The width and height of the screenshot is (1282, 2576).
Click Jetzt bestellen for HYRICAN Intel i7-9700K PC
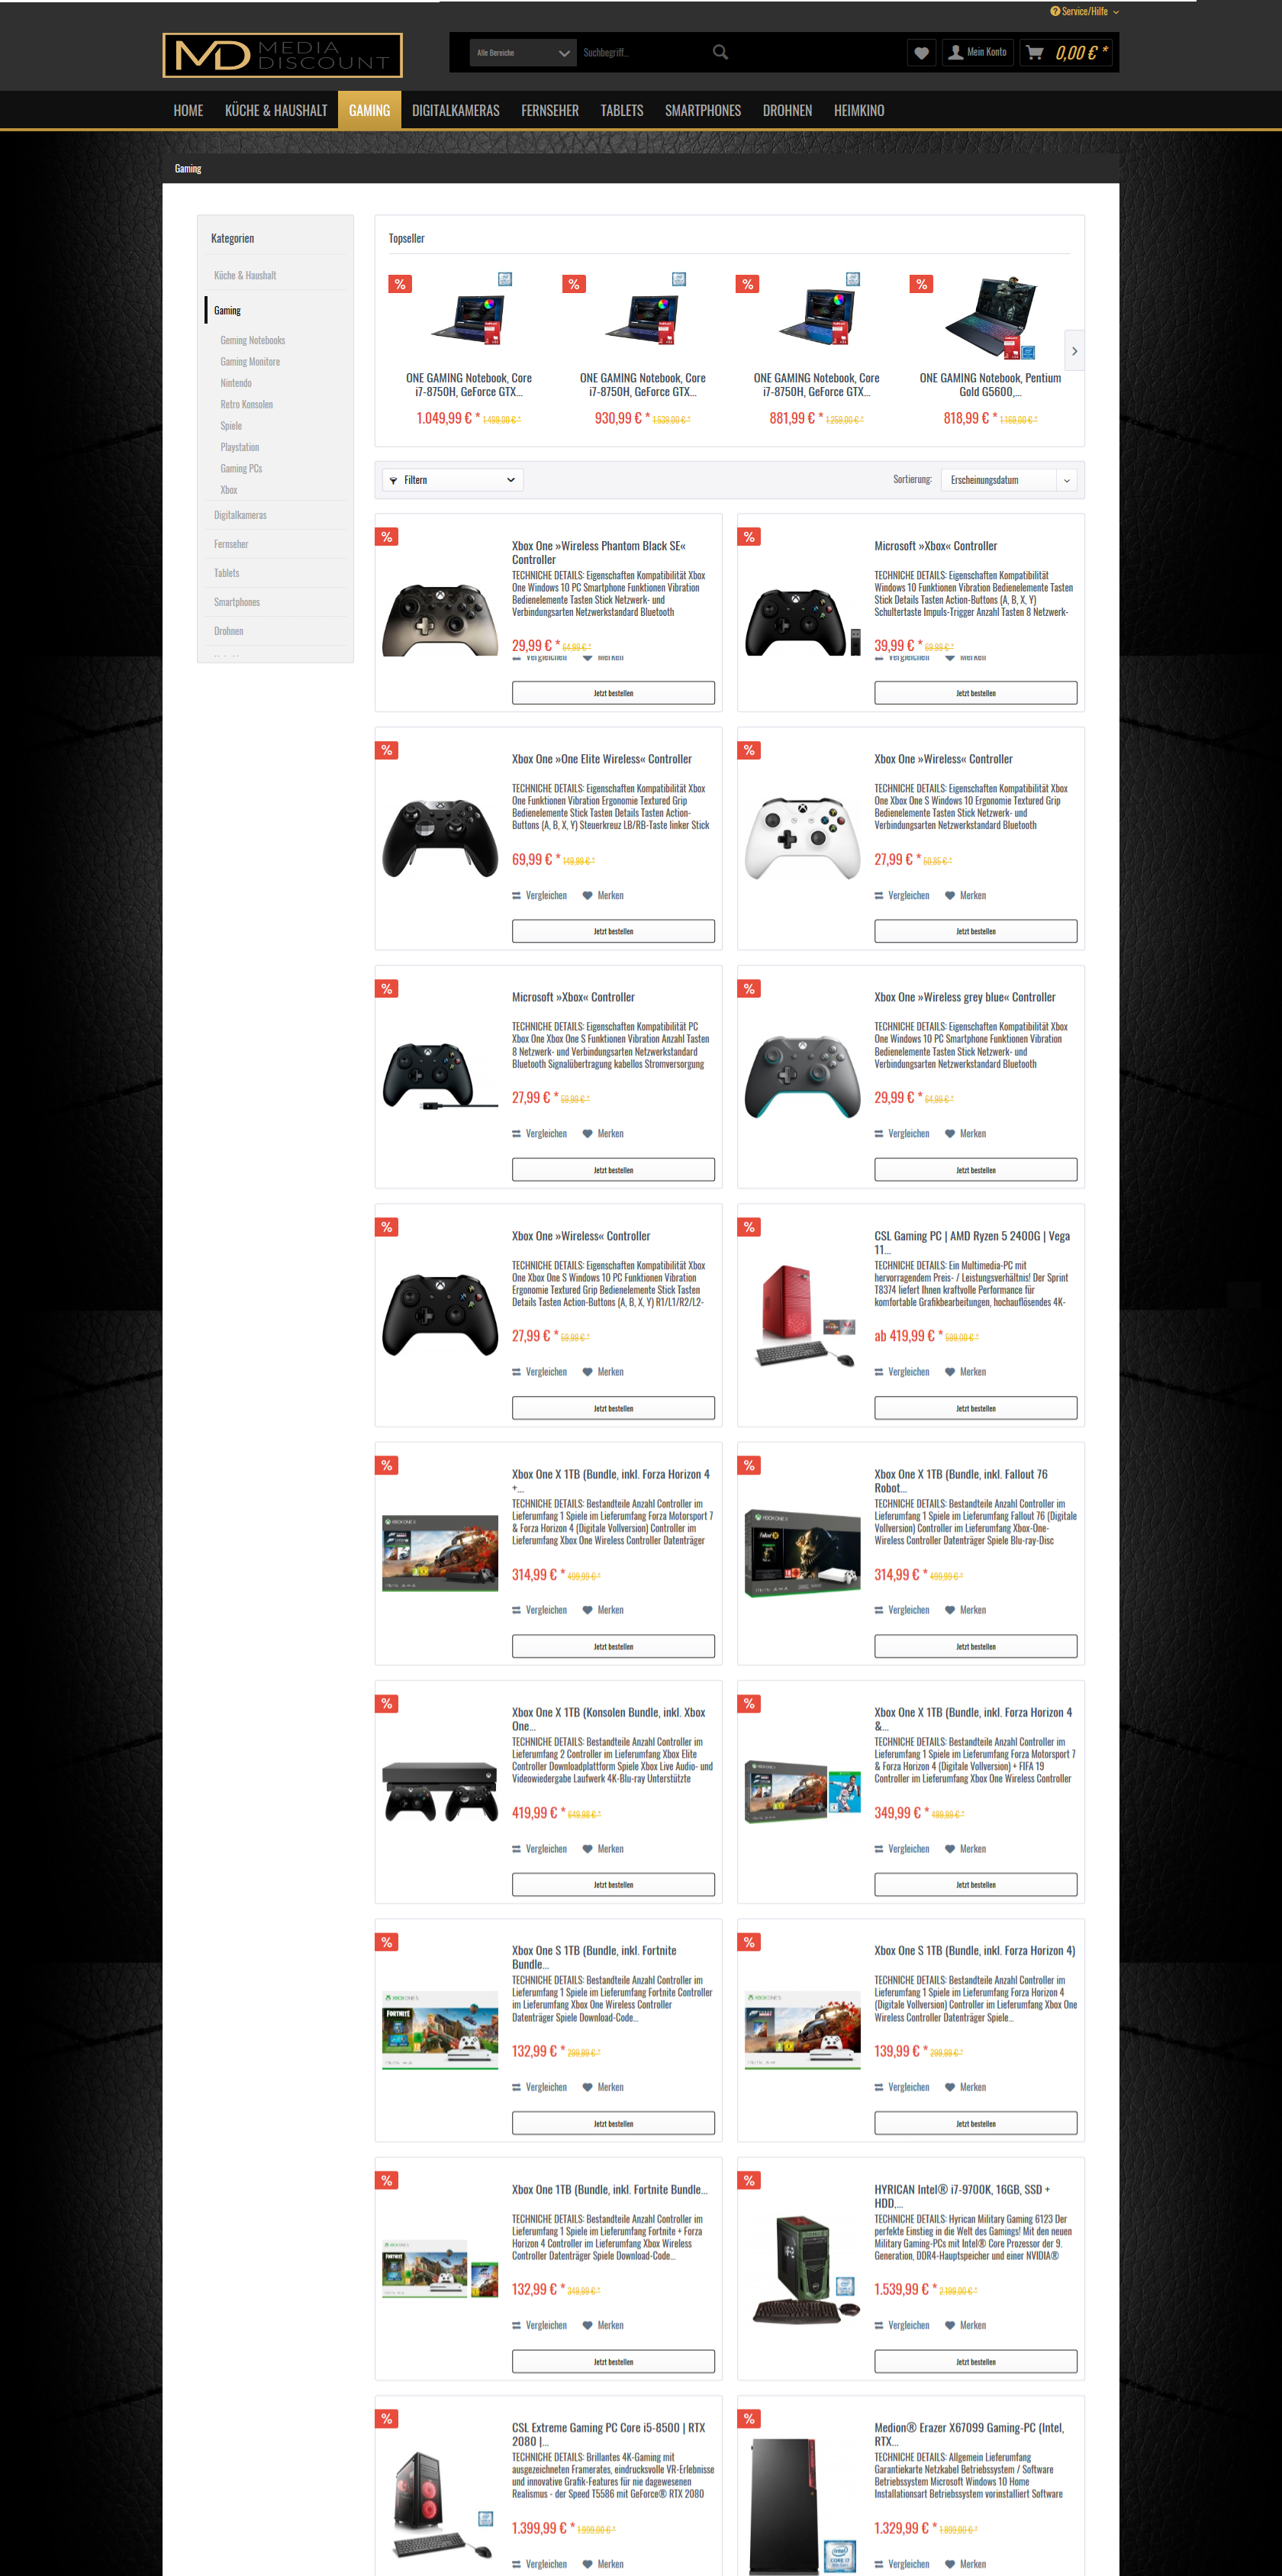click(x=975, y=2362)
